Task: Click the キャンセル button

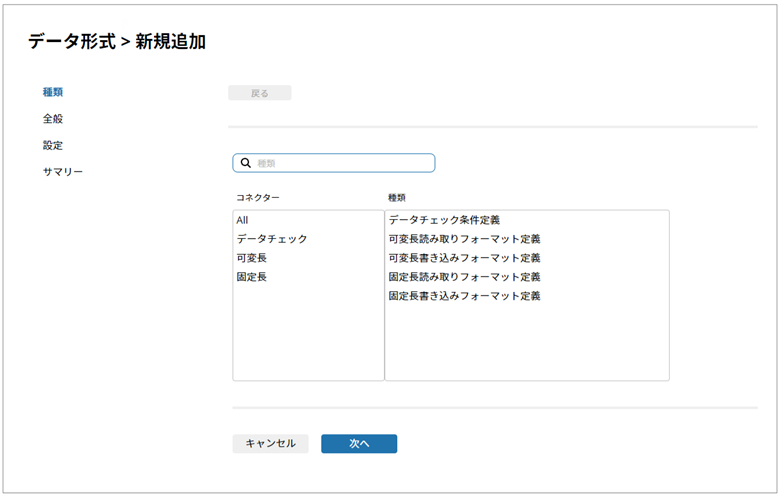Action: 270,444
